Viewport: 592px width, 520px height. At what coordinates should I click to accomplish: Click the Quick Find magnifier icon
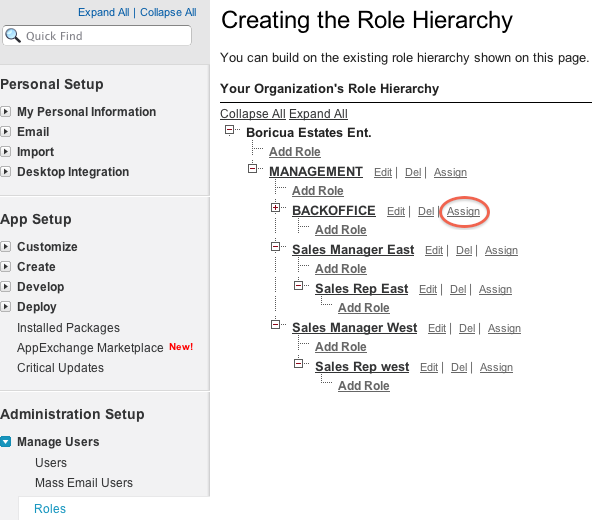pos(13,35)
